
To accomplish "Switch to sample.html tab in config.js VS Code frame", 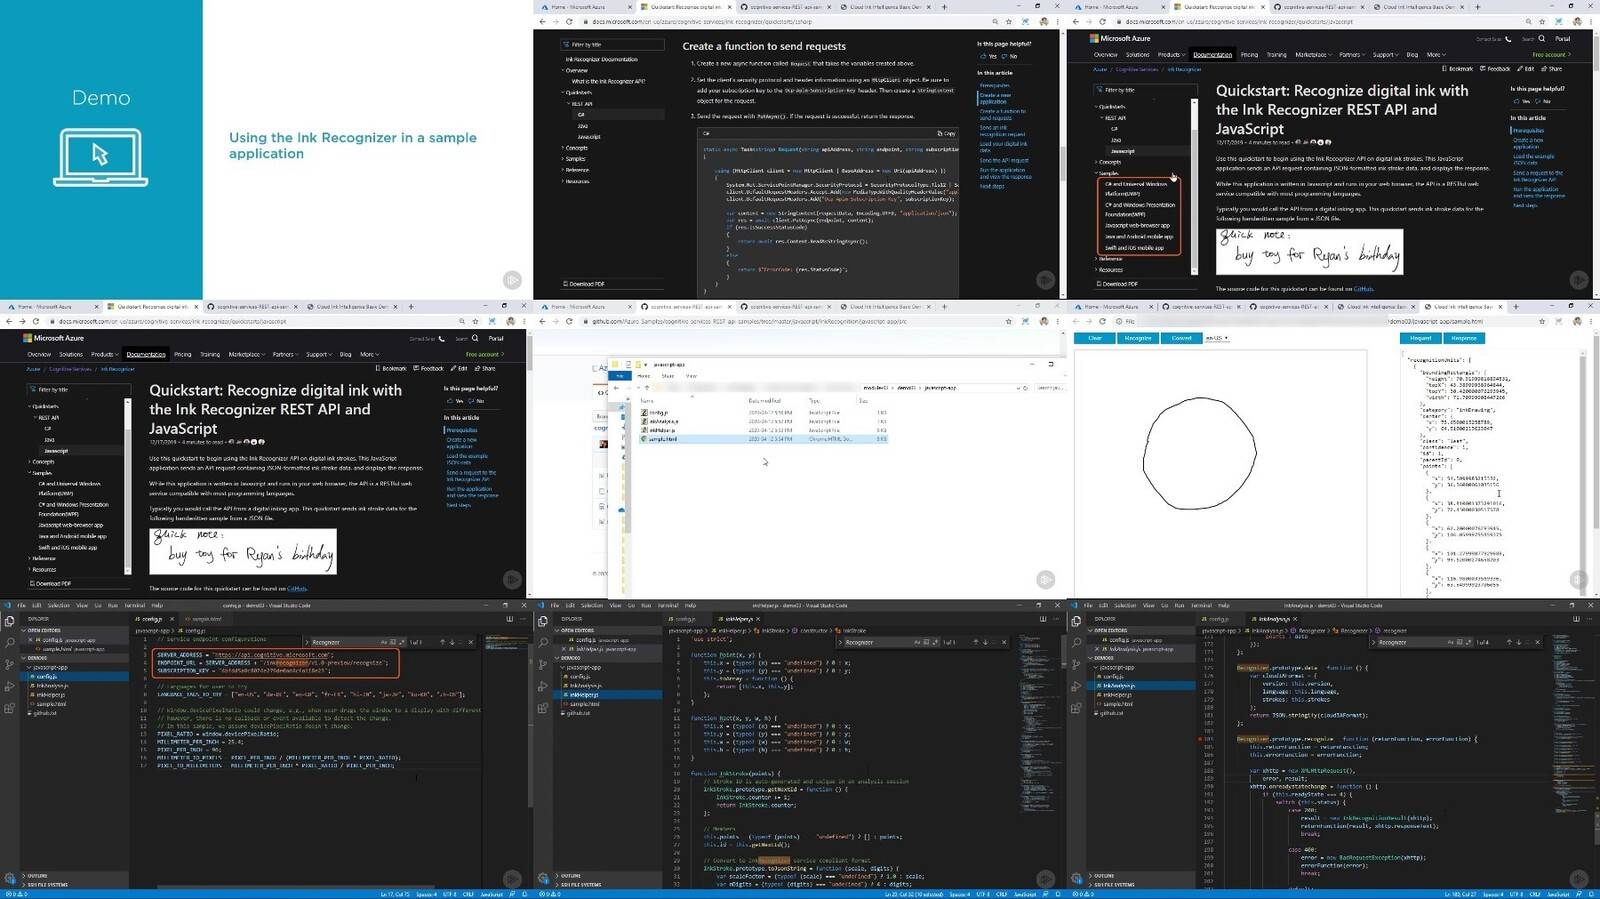I will click(207, 619).
